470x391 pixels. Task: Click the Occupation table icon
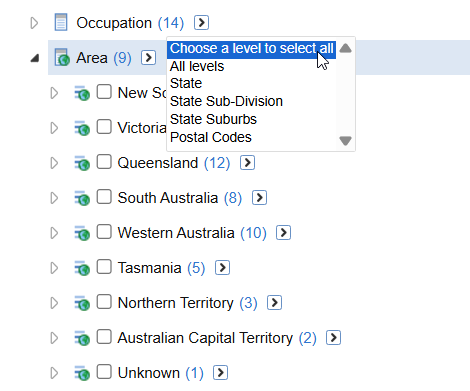click(x=61, y=22)
